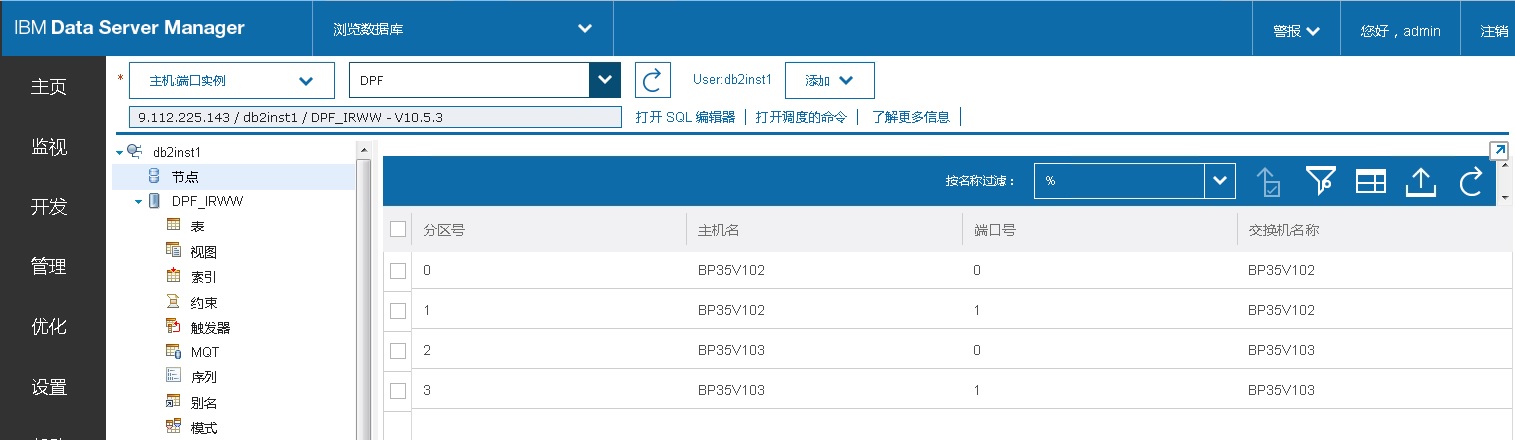Click the refresh icon next to DPF dropdown

point(652,80)
